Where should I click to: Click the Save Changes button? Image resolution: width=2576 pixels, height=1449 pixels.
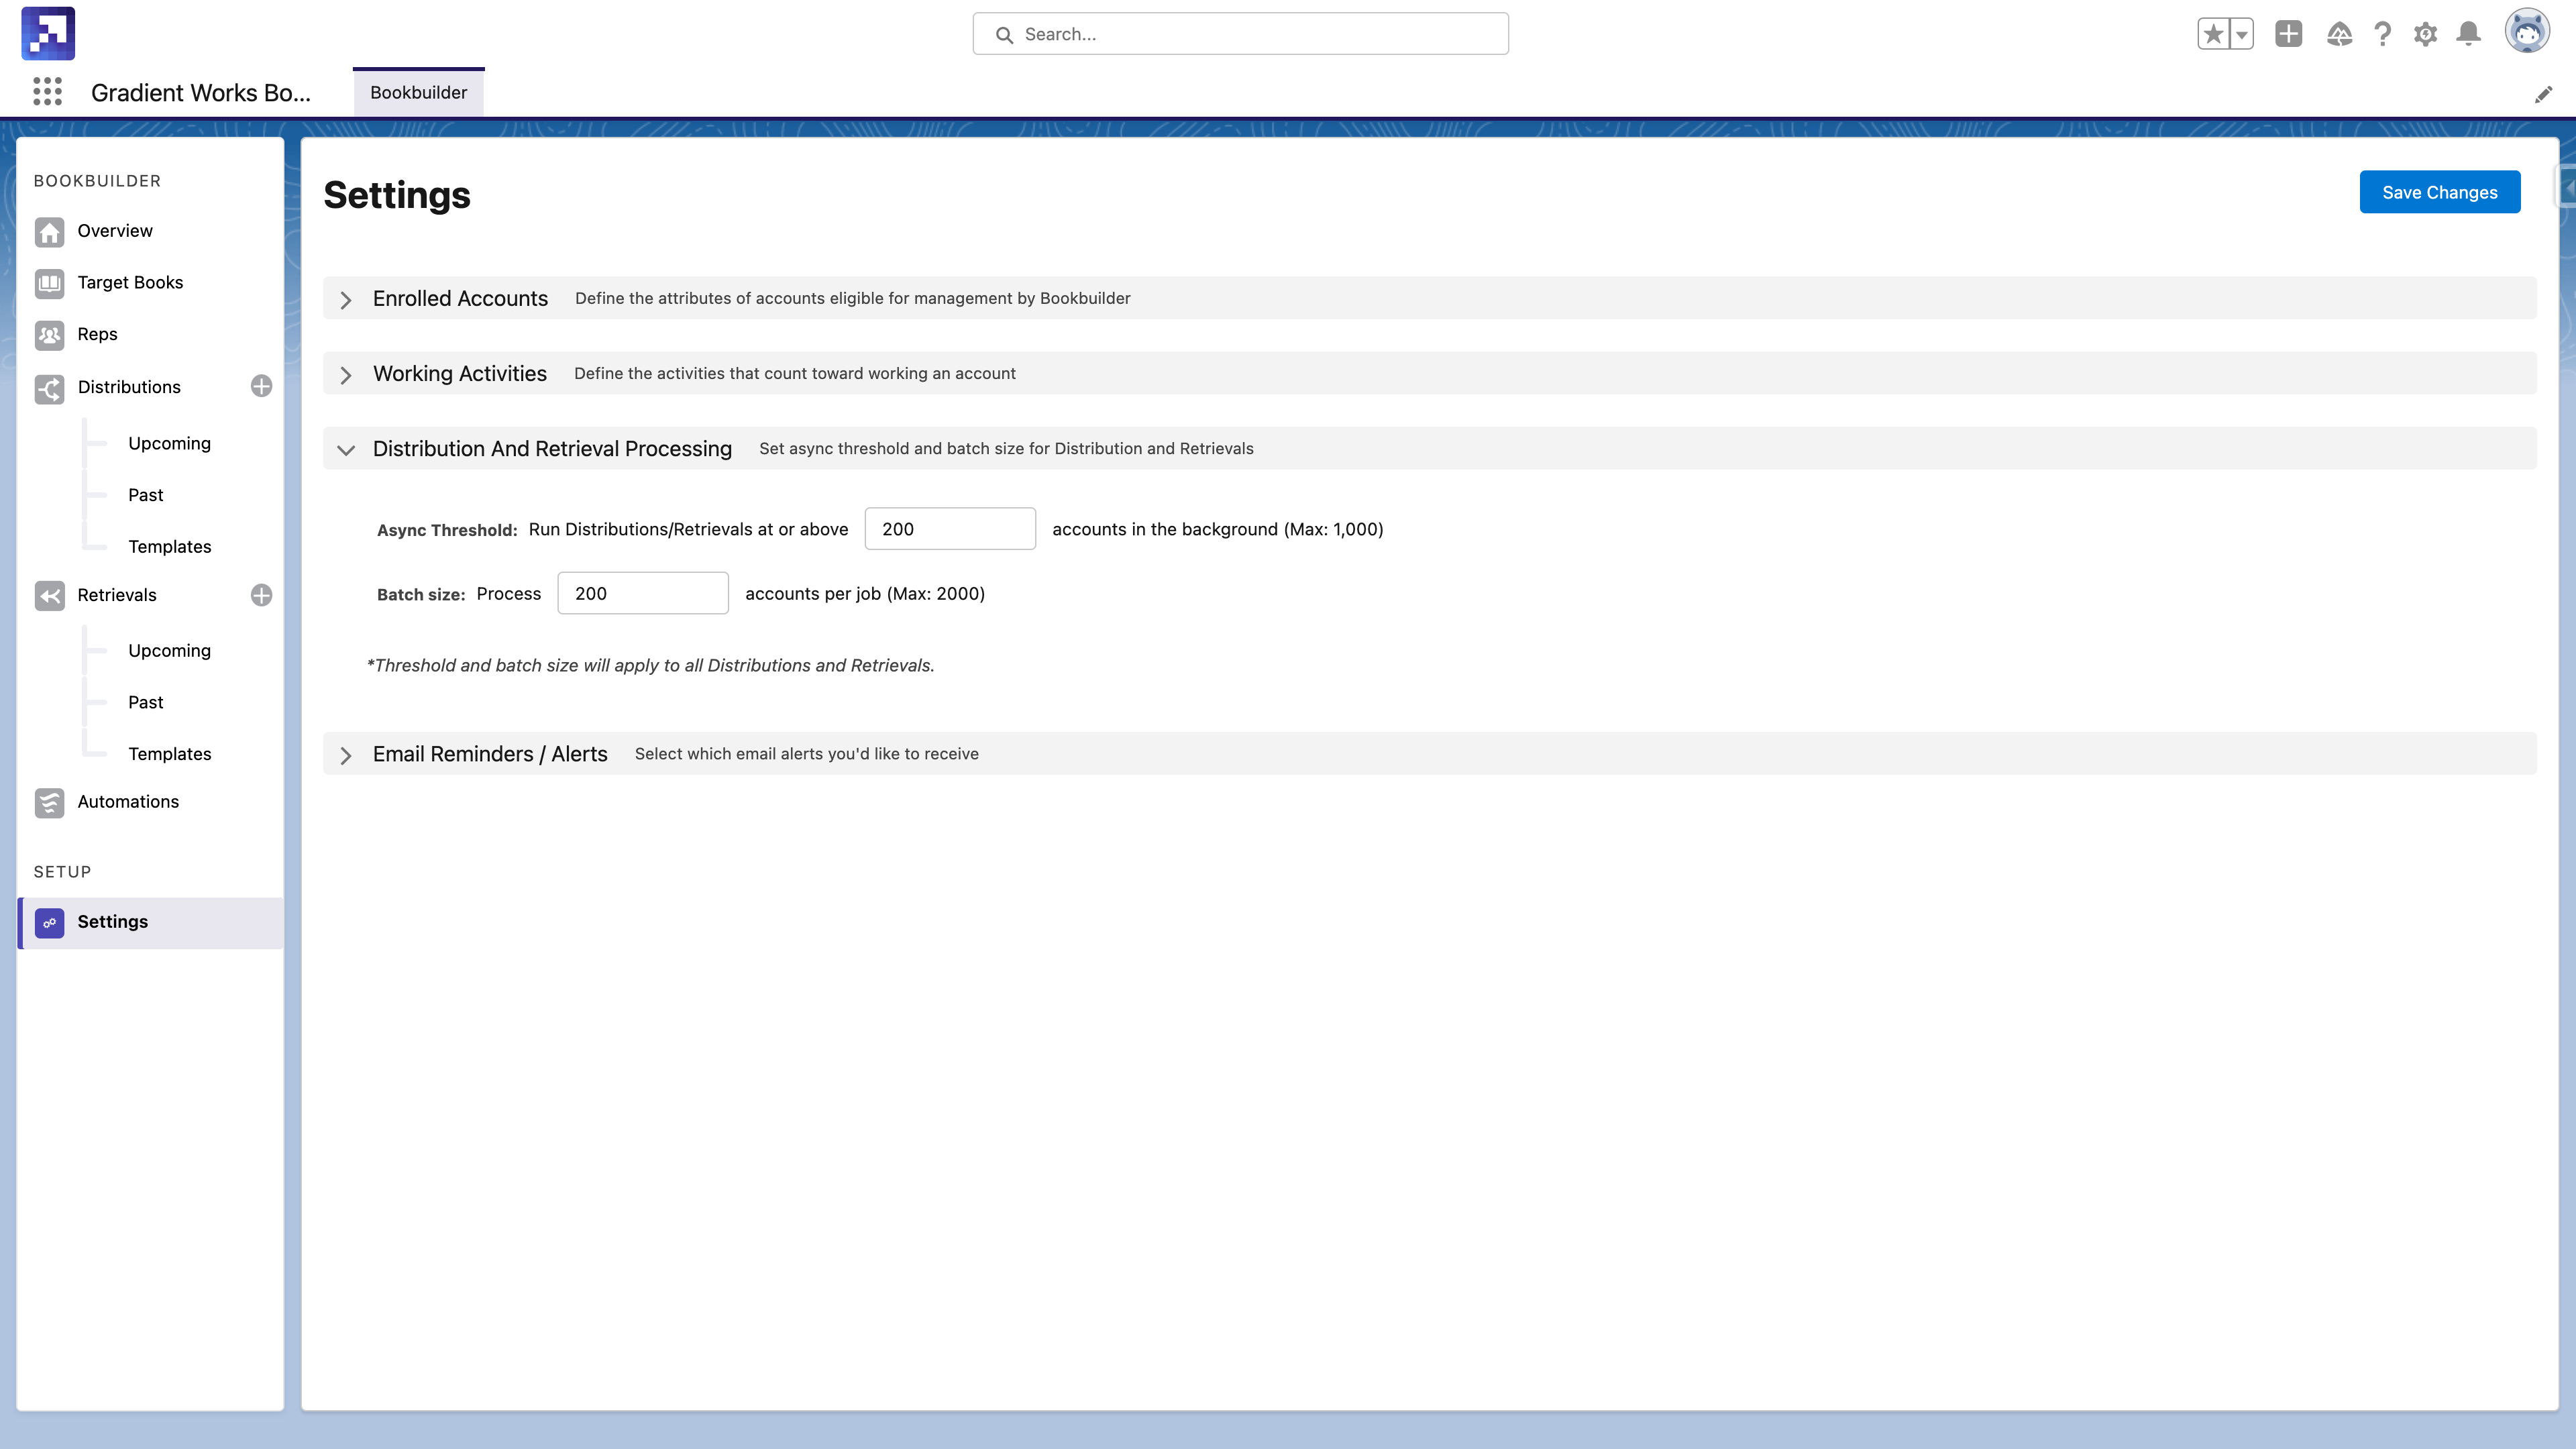click(2439, 192)
